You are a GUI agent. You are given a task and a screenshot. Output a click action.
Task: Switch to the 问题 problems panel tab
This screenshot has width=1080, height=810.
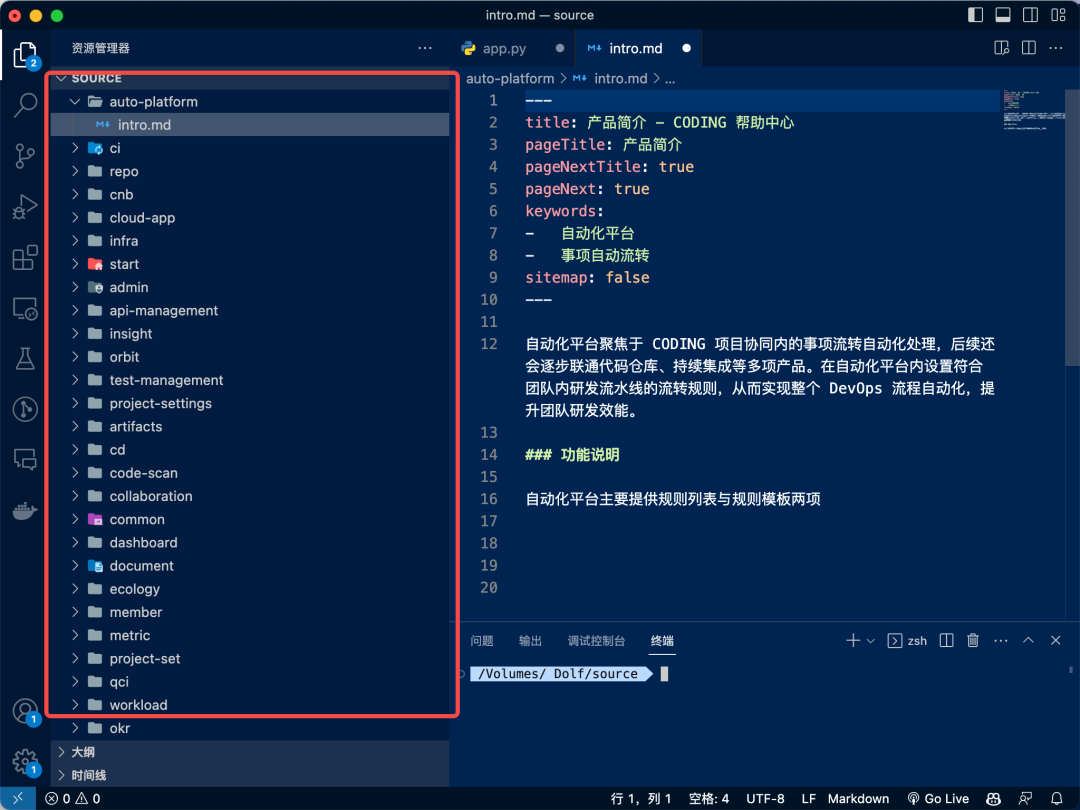pyautogui.click(x=482, y=641)
